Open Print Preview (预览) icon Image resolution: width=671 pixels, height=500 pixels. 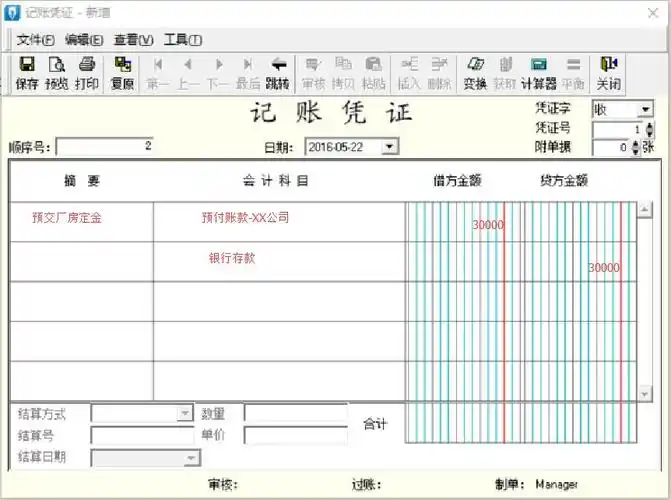(x=57, y=73)
